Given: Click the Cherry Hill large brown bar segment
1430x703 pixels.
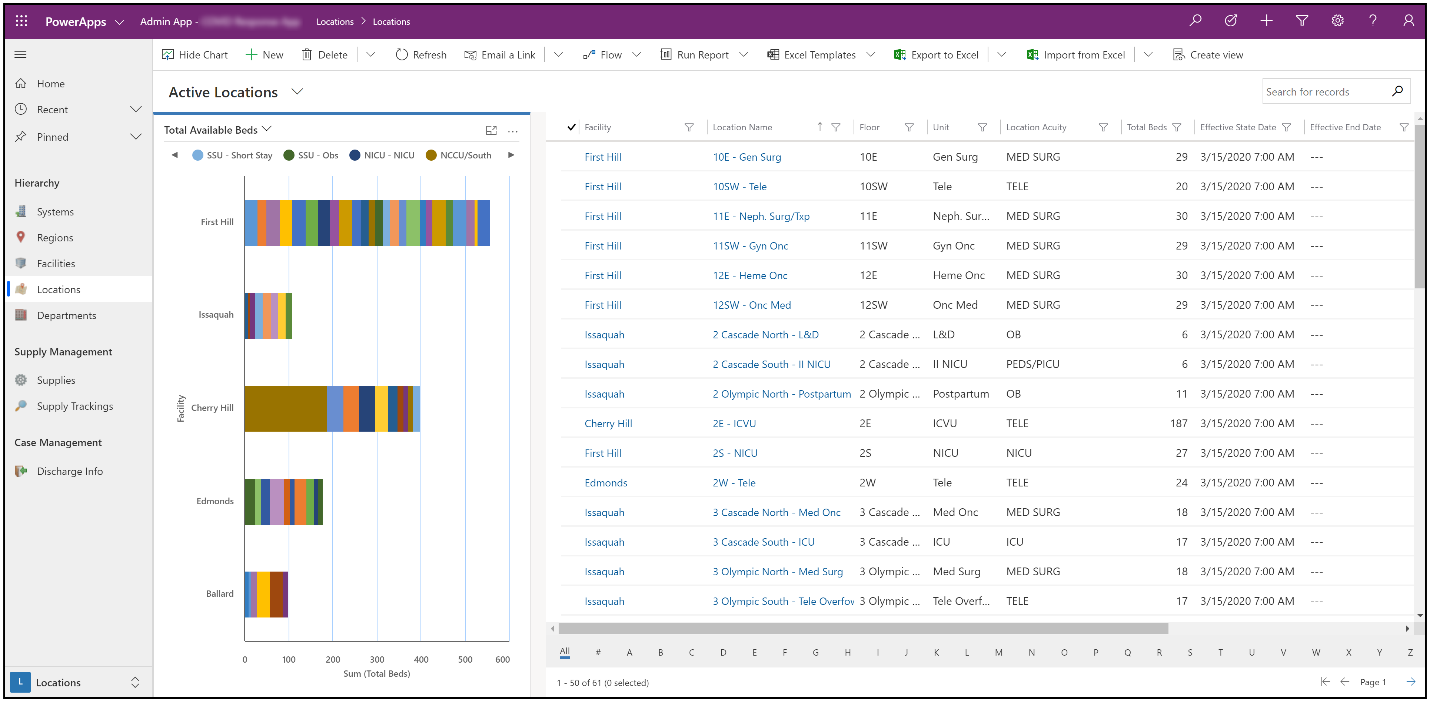Looking at the screenshot, I should tap(286, 408).
